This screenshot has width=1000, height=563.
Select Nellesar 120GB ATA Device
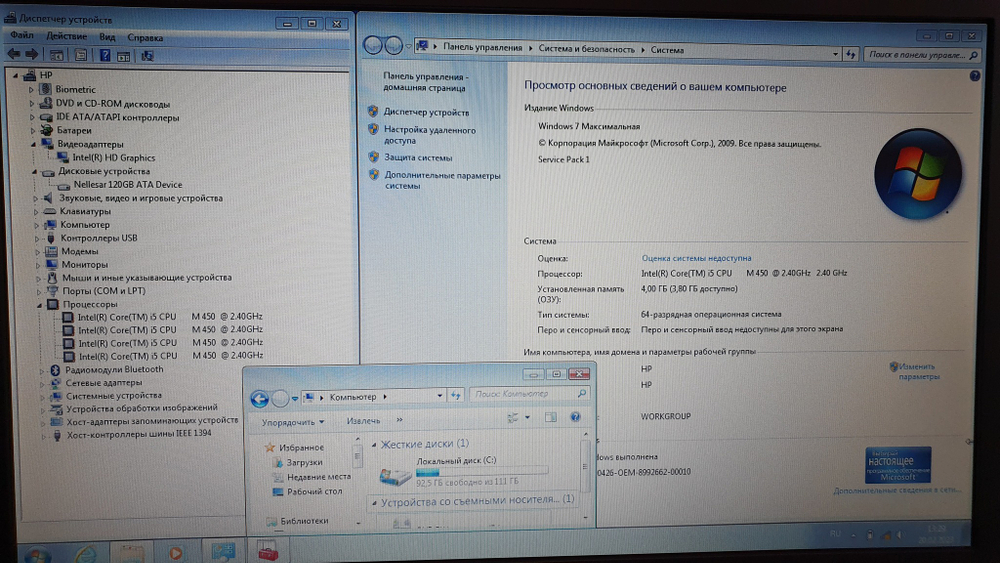click(128, 184)
